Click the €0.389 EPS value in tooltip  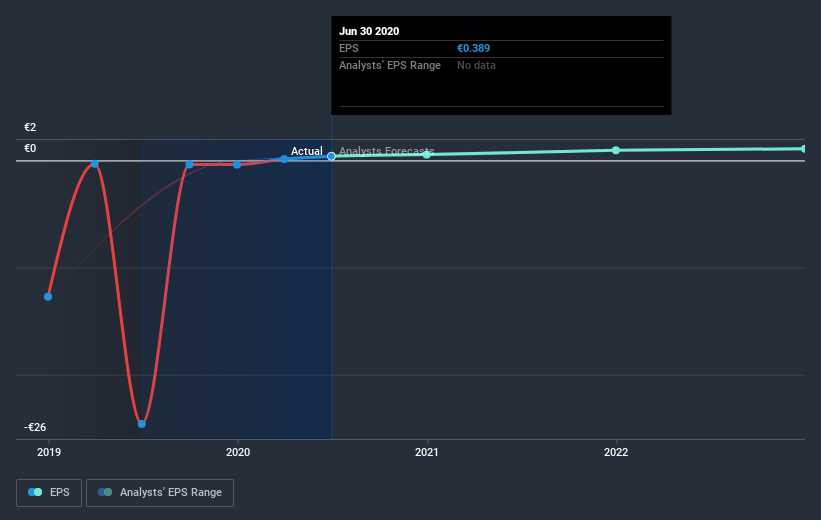tap(473, 48)
